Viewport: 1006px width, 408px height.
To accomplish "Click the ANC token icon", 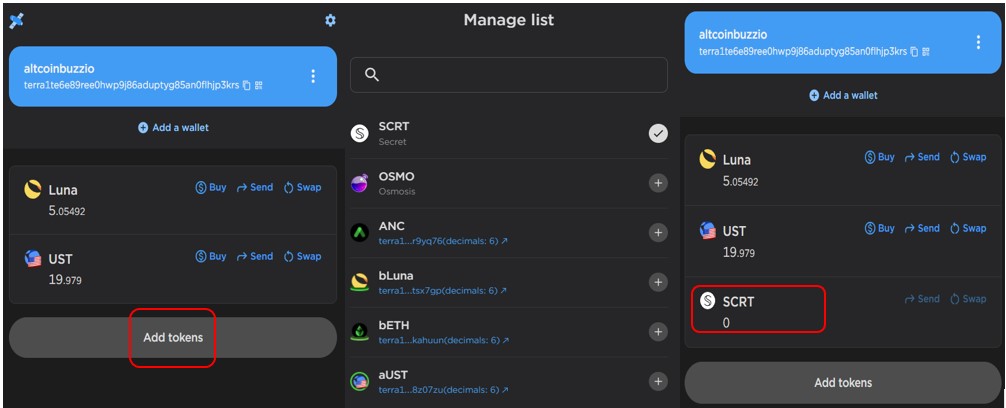I will coord(360,233).
